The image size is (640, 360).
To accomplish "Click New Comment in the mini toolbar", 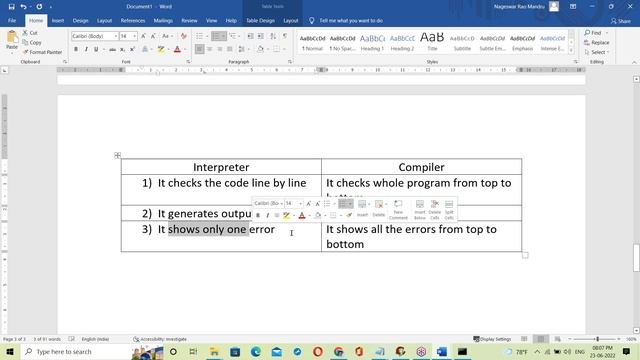I will [398, 209].
